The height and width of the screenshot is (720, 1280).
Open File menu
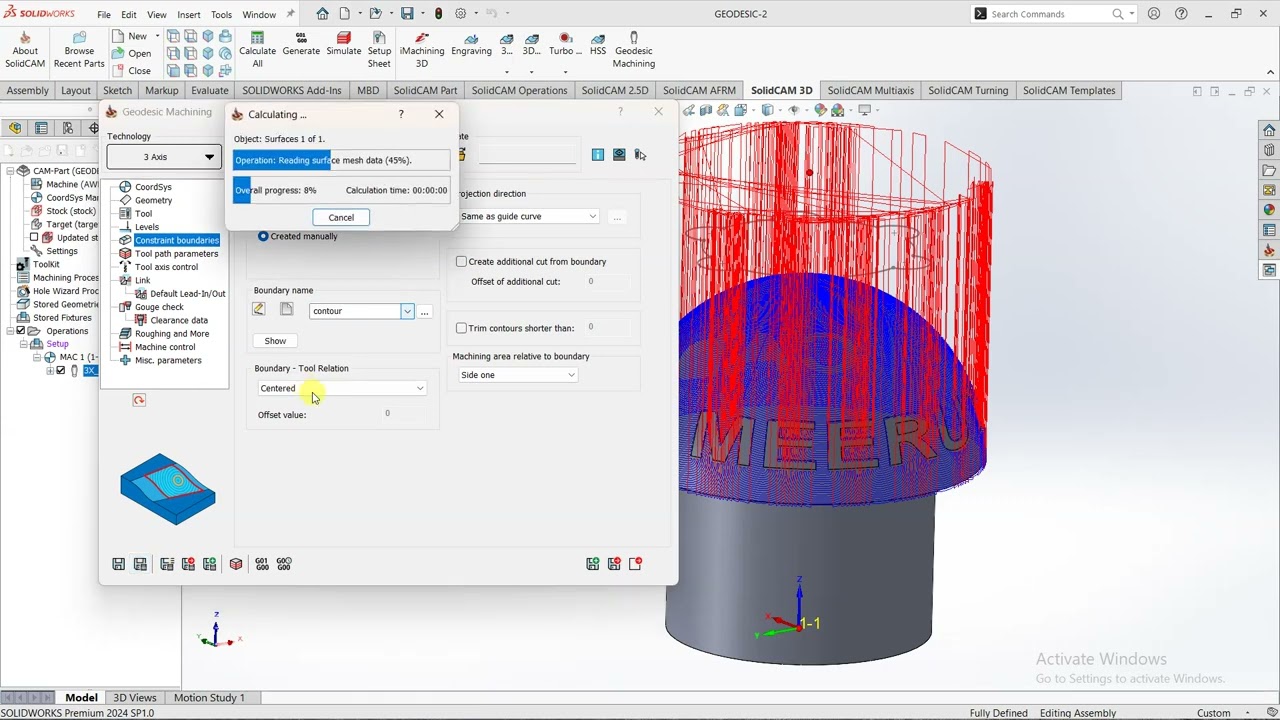pyautogui.click(x=104, y=15)
